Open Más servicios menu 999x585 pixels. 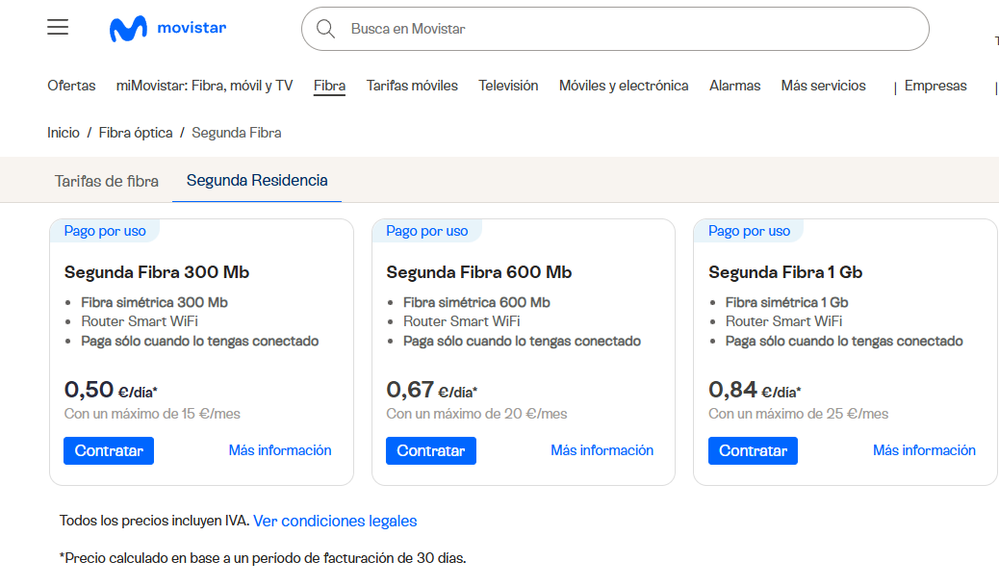pyautogui.click(x=823, y=86)
